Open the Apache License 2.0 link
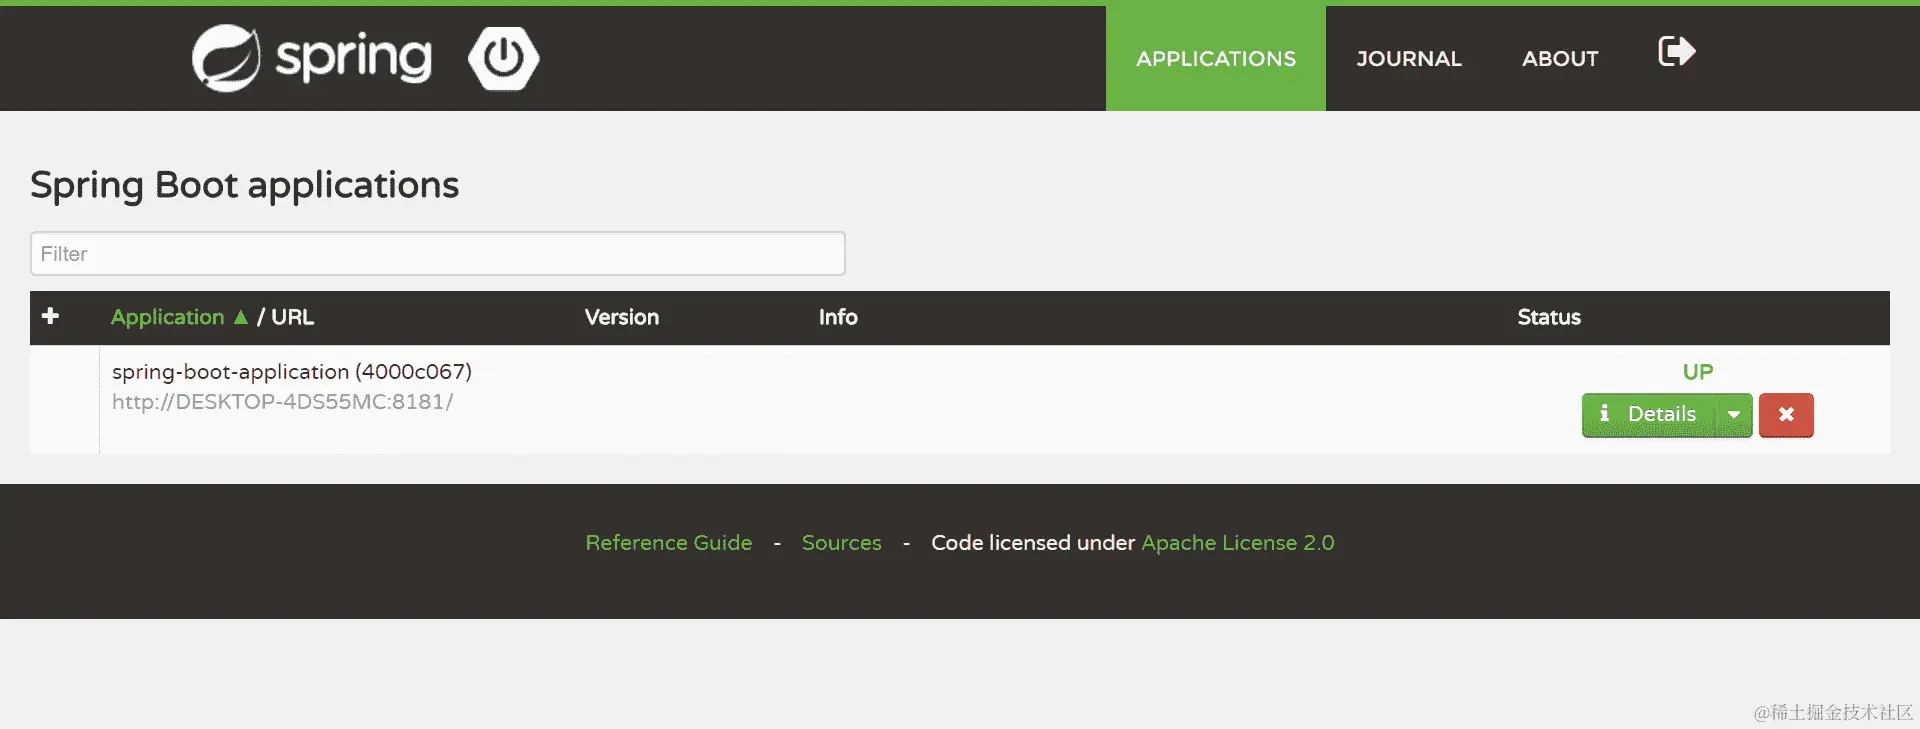The image size is (1920, 729). click(x=1238, y=543)
